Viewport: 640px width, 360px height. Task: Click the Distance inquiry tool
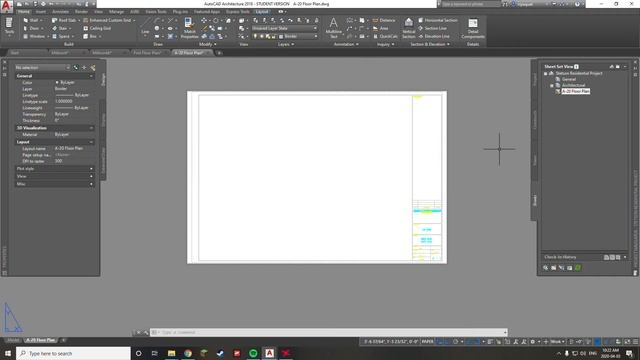(384, 20)
